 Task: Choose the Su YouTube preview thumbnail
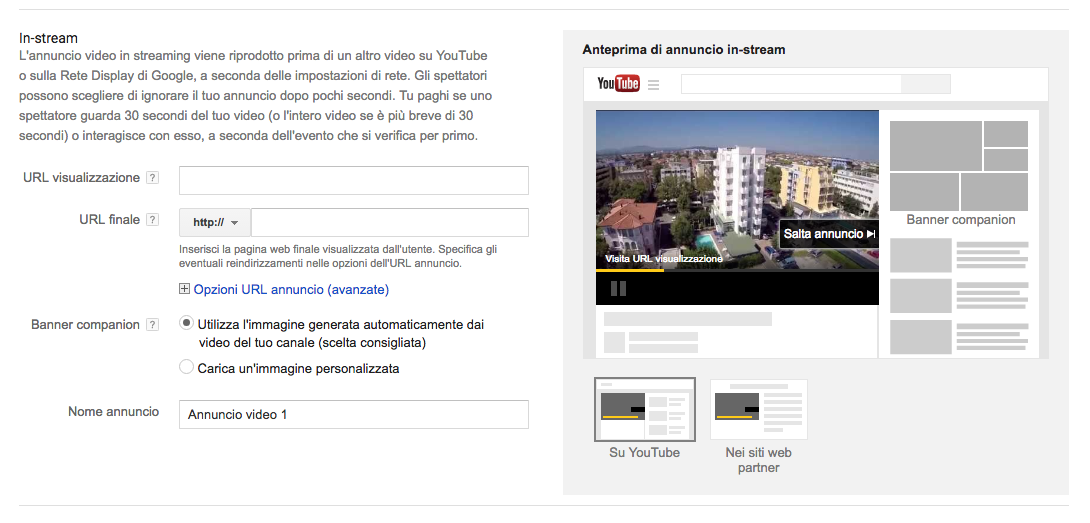coord(644,410)
